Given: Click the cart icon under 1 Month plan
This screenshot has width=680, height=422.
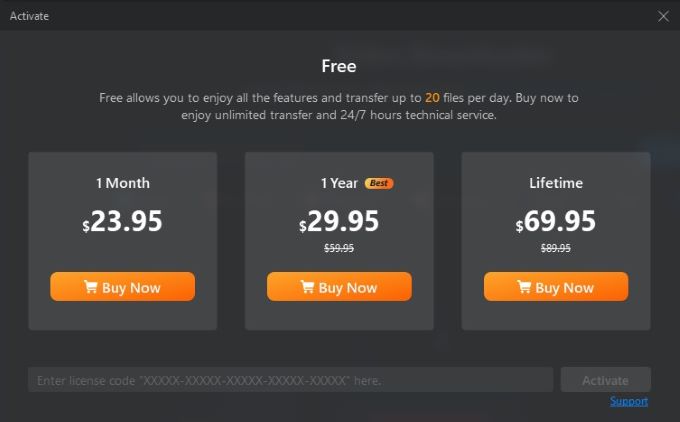Looking at the screenshot, I should pos(91,288).
